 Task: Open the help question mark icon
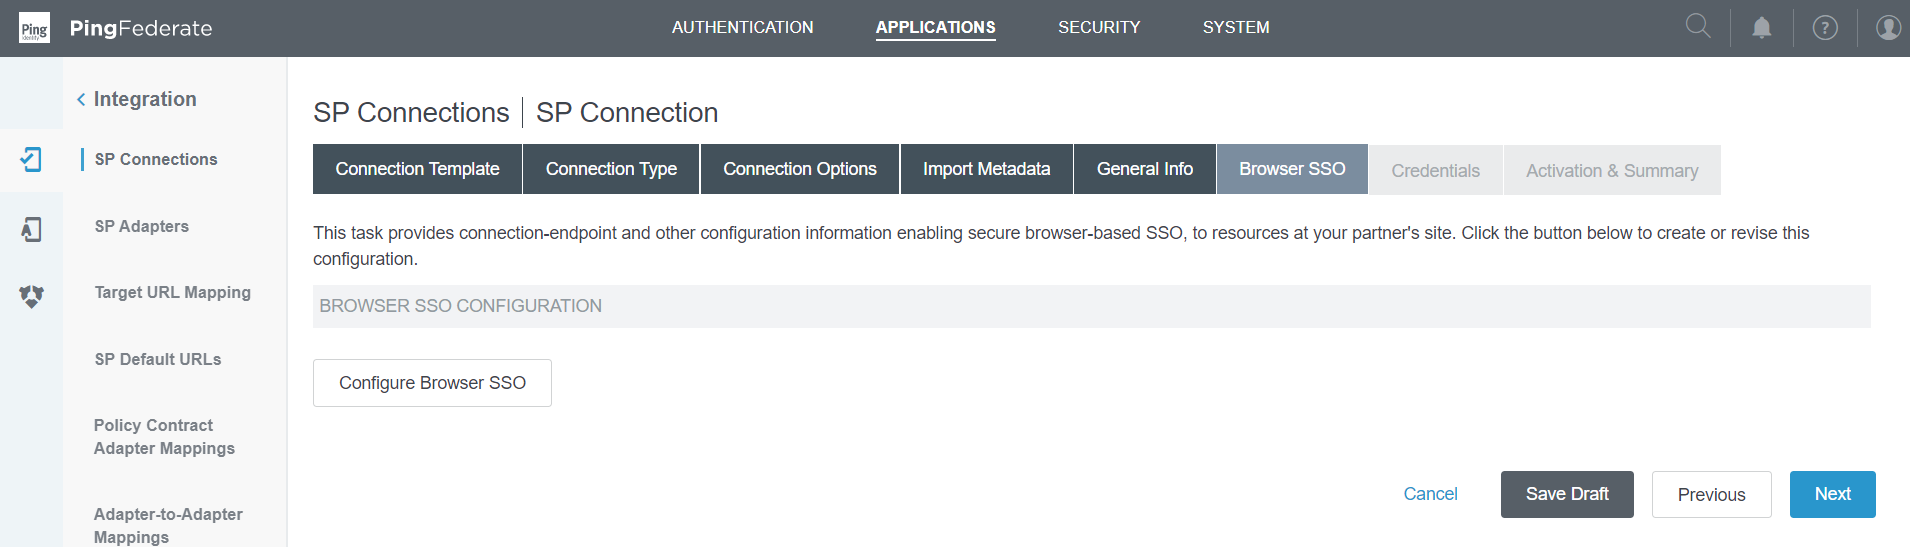pos(1825,28)
